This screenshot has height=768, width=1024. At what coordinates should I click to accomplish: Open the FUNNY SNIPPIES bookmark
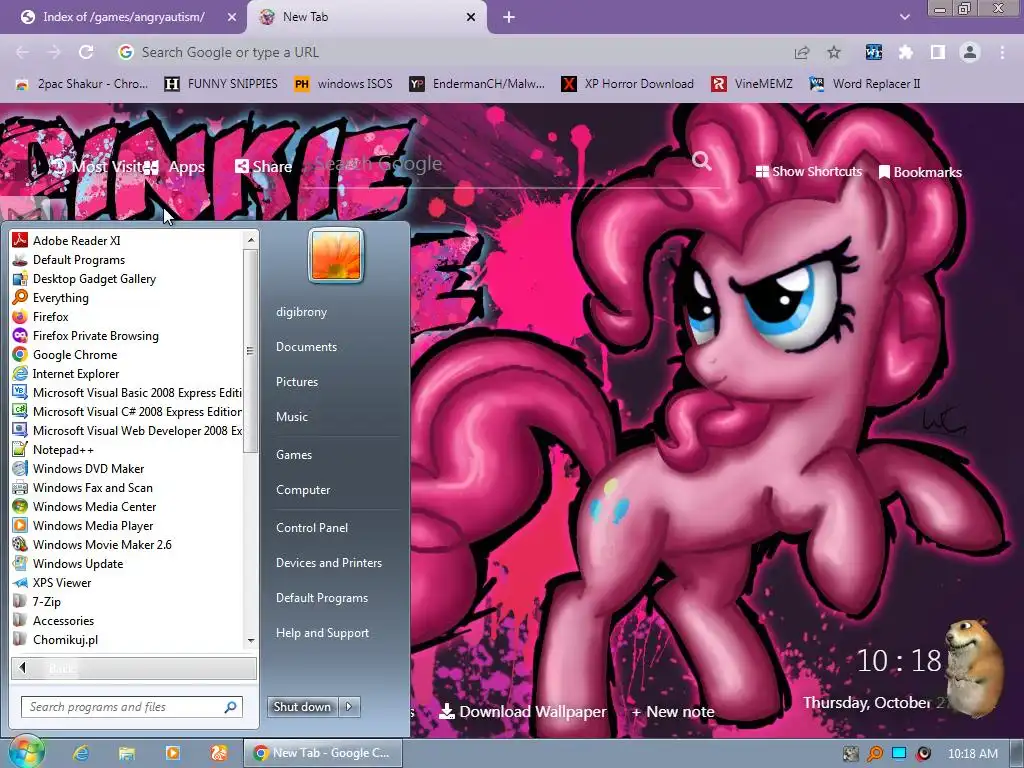(221, 84)
